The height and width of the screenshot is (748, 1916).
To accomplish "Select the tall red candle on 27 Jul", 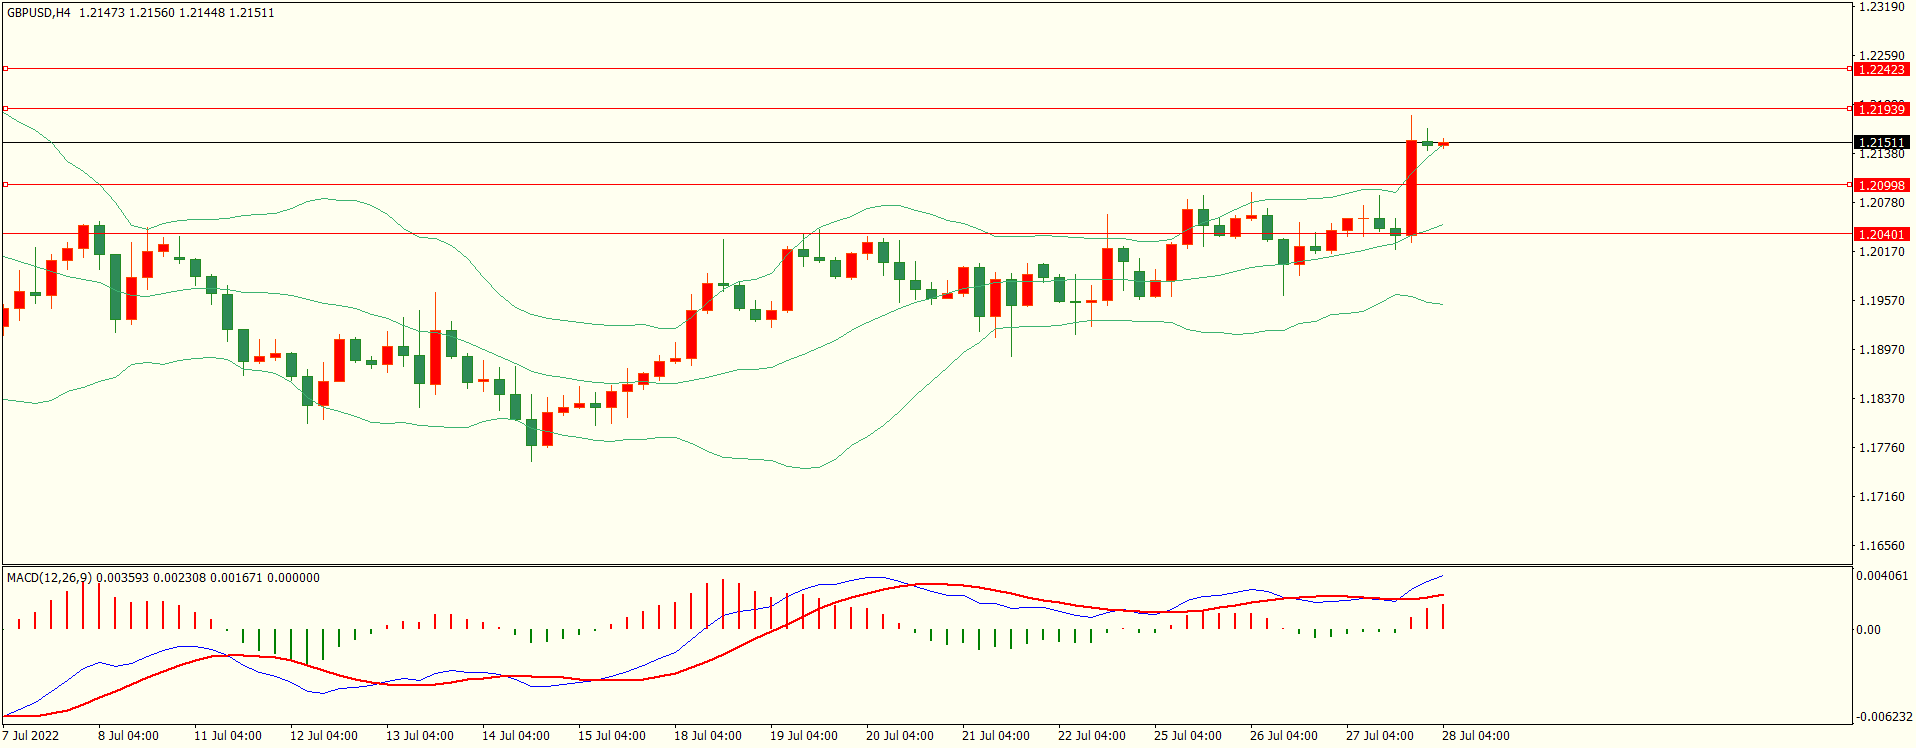I will pos(1411,188).
